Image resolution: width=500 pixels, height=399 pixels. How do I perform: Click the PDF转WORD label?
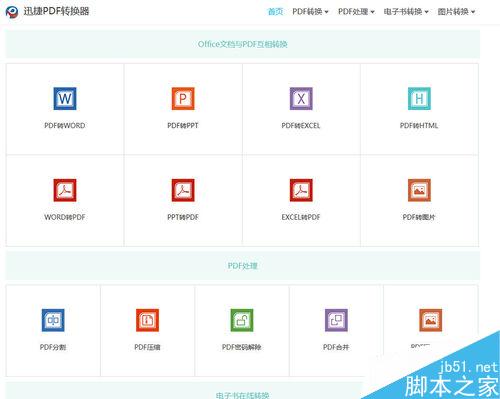tap(65, 126)
